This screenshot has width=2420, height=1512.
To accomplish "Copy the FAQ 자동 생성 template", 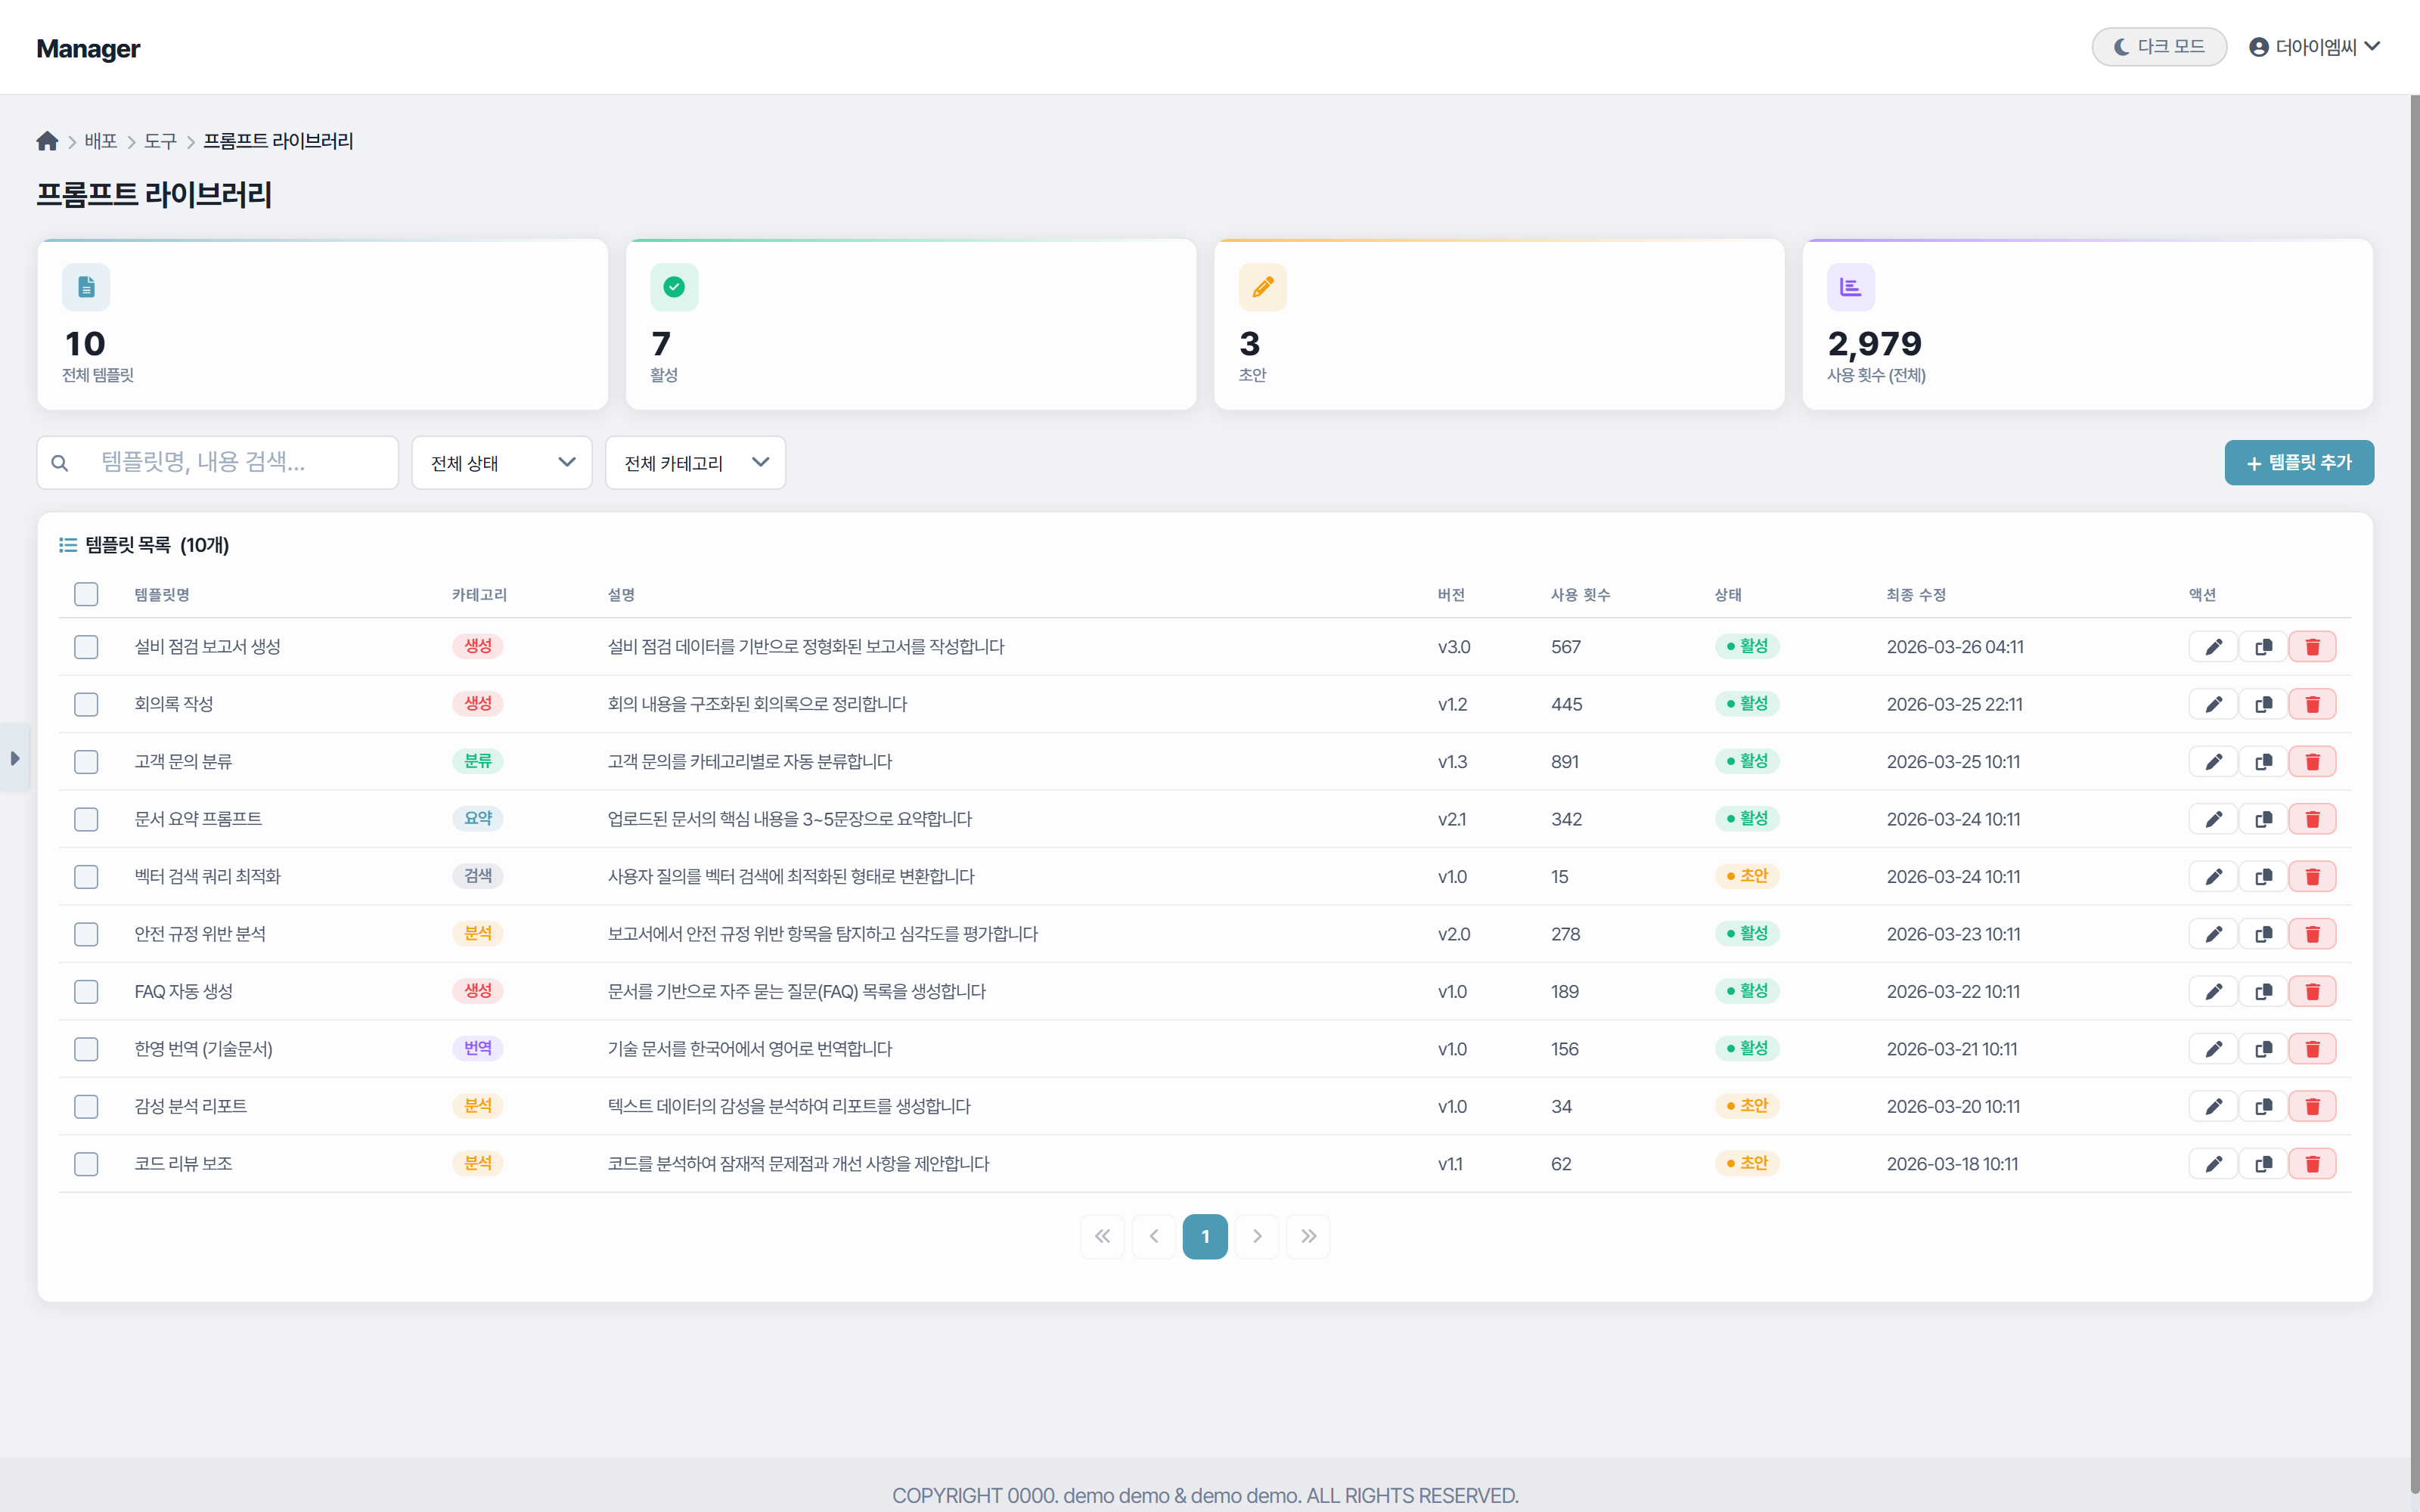I will point(2263,992).
